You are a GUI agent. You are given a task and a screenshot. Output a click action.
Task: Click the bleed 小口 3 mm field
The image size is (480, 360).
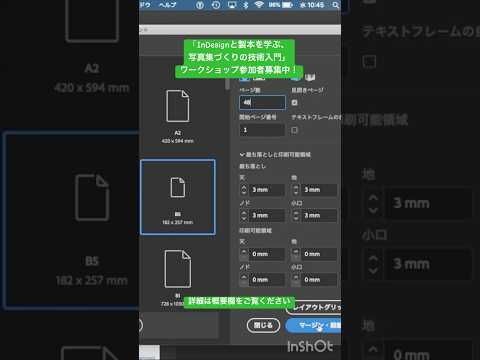point(319,215)
